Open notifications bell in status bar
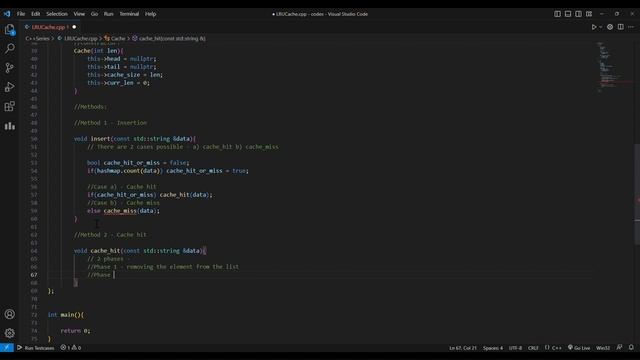 tap(631, 347)
